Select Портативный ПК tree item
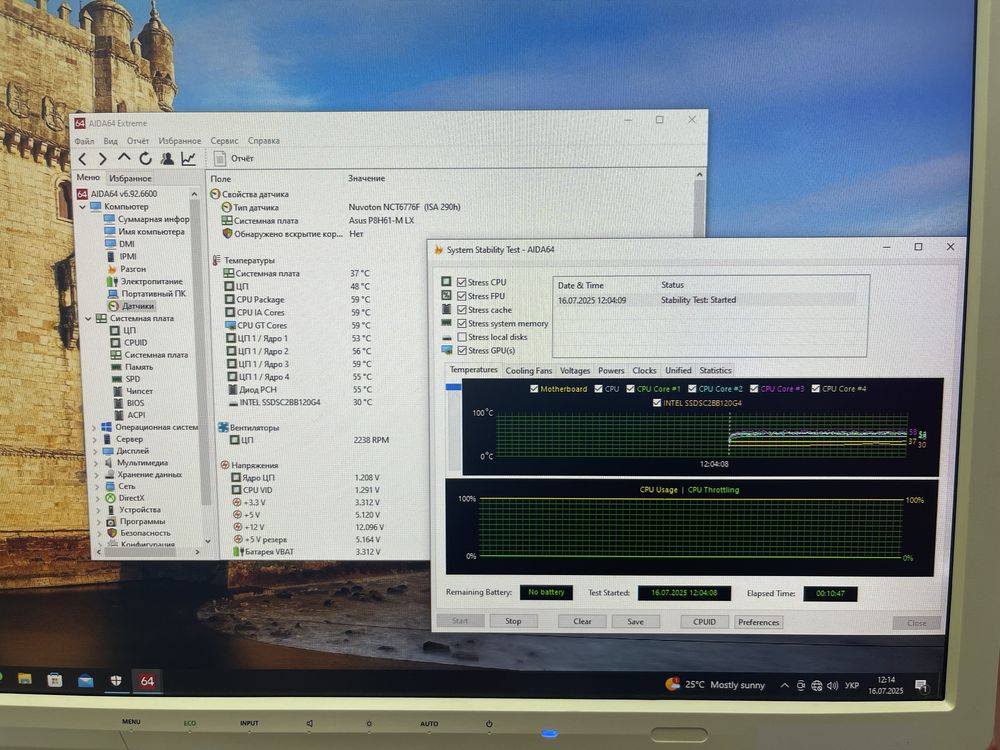Image resolution: width=1000 pixels, height=750 pixels. pyautogui.click(x=147, y=293)
